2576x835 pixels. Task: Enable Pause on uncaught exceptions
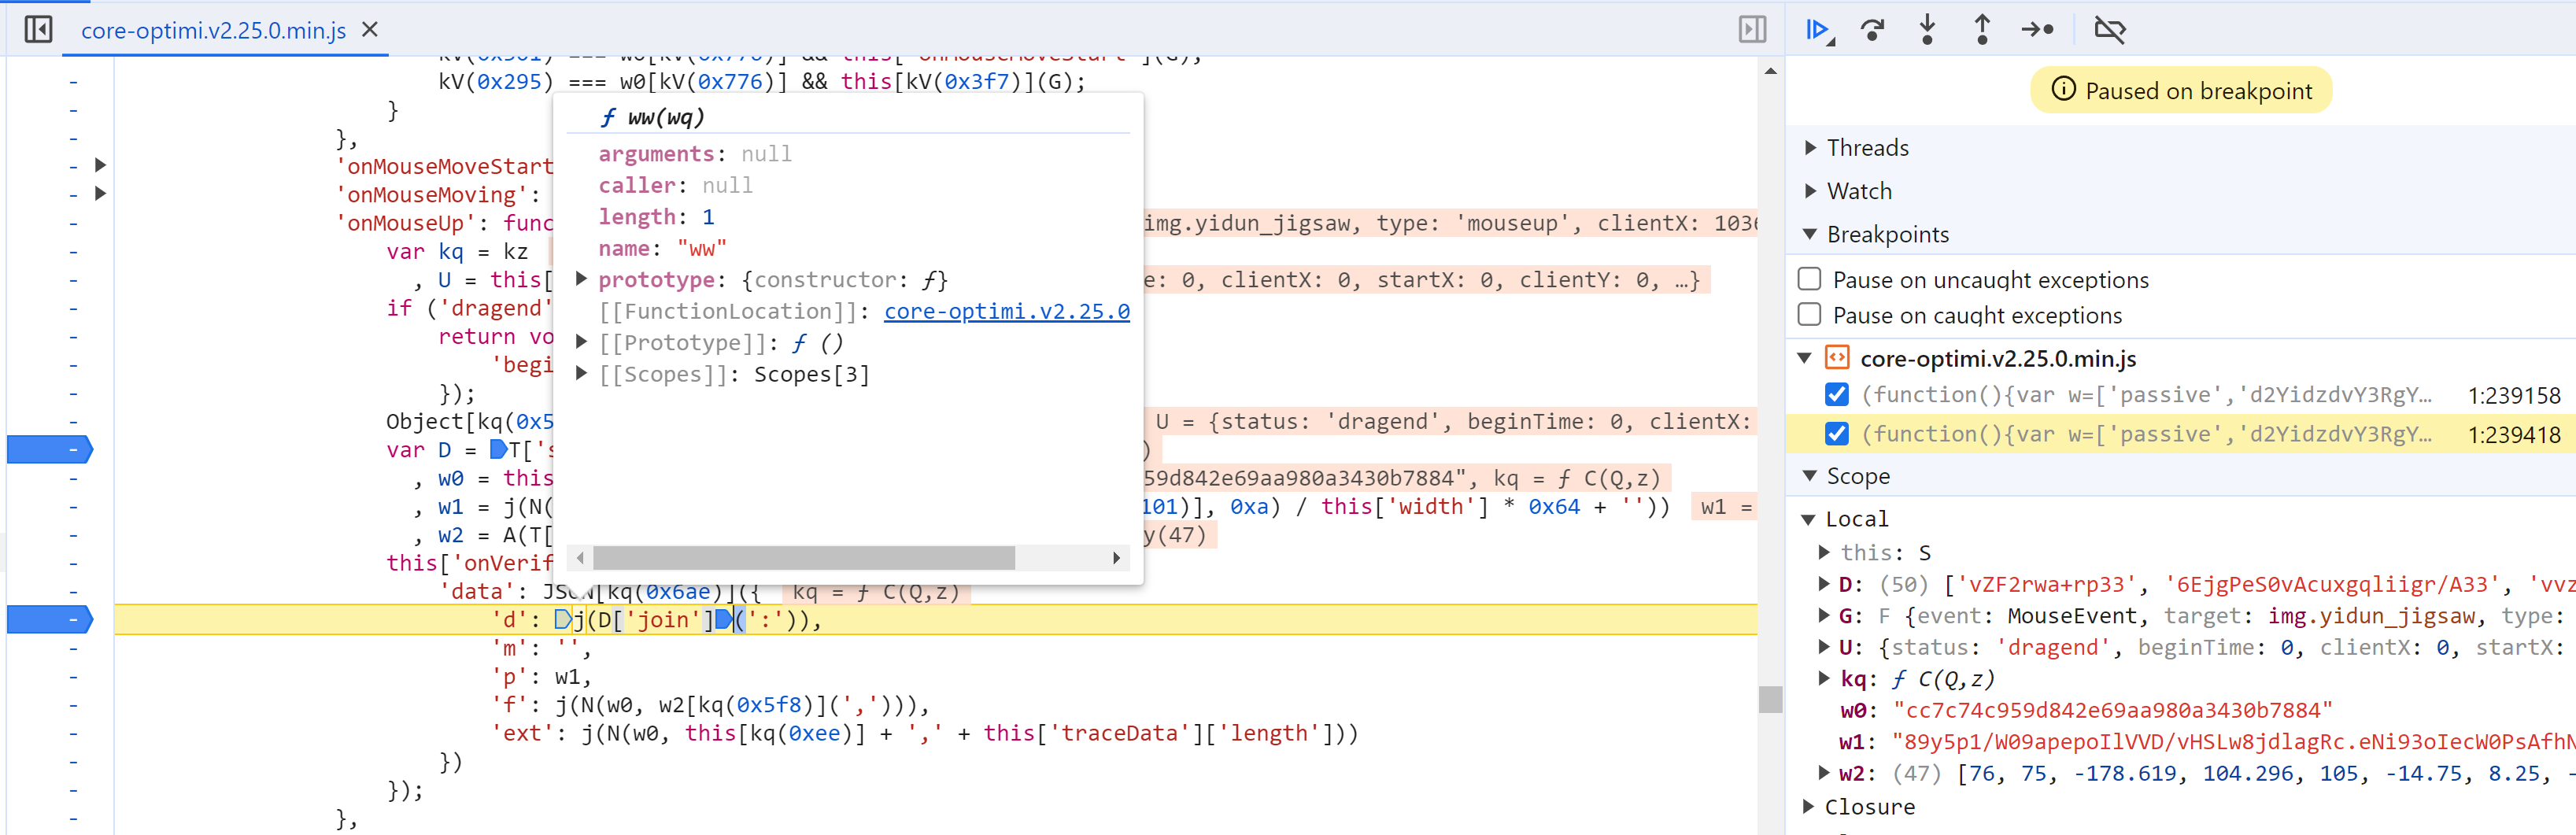(x=1810, y=278)
